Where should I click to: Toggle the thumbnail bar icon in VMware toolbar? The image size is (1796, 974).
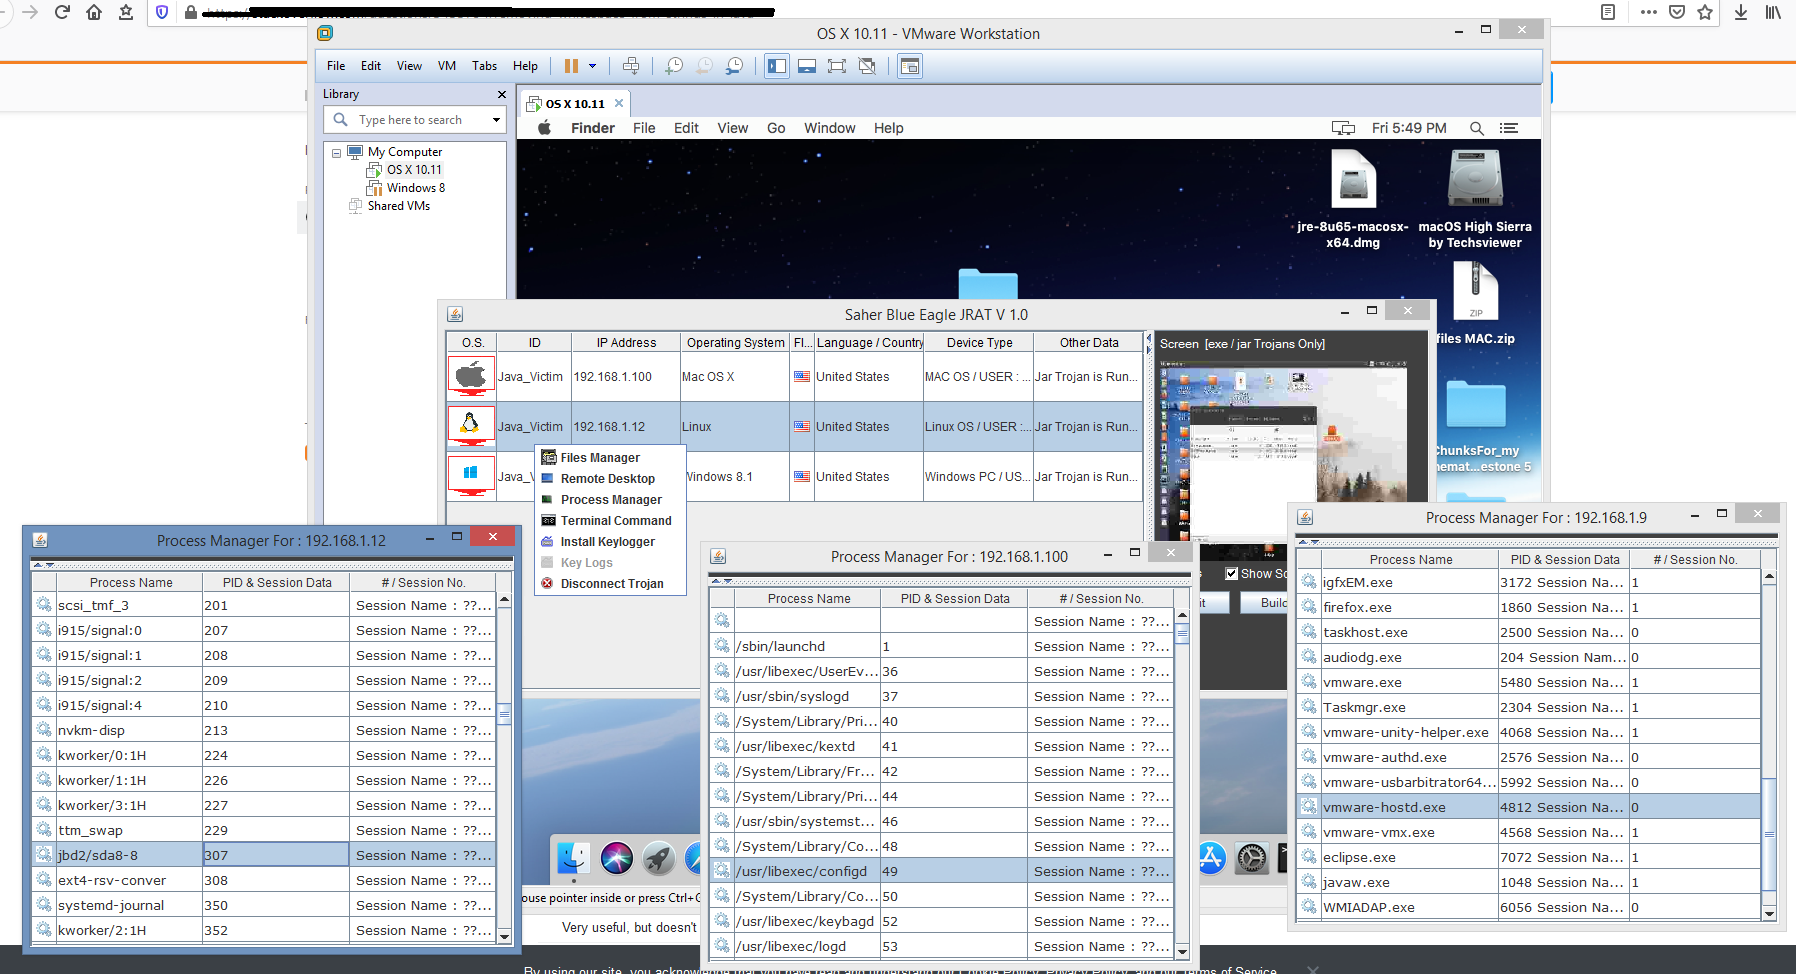(x=807, y=66)
